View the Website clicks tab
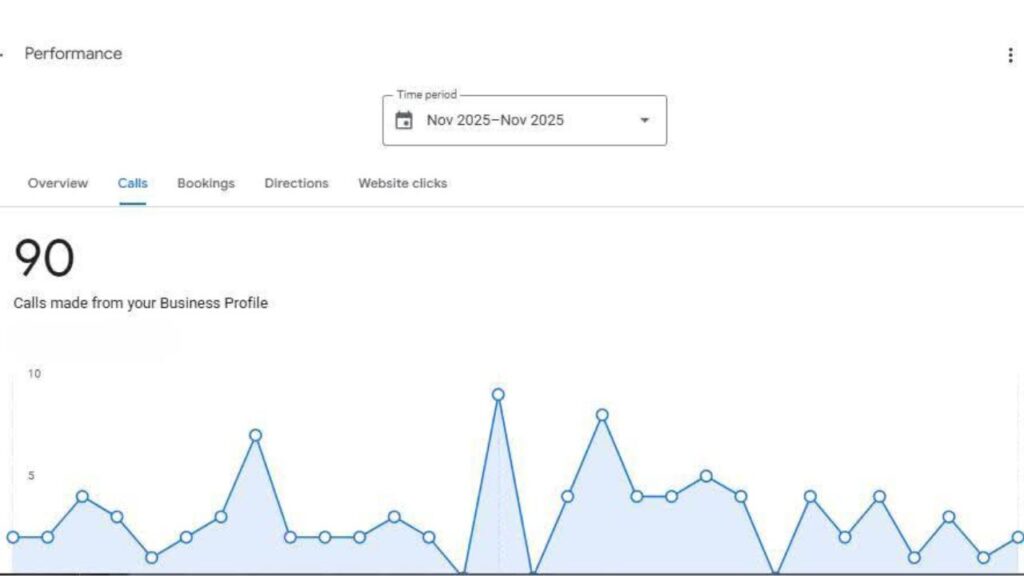 [x=403, y=183]
